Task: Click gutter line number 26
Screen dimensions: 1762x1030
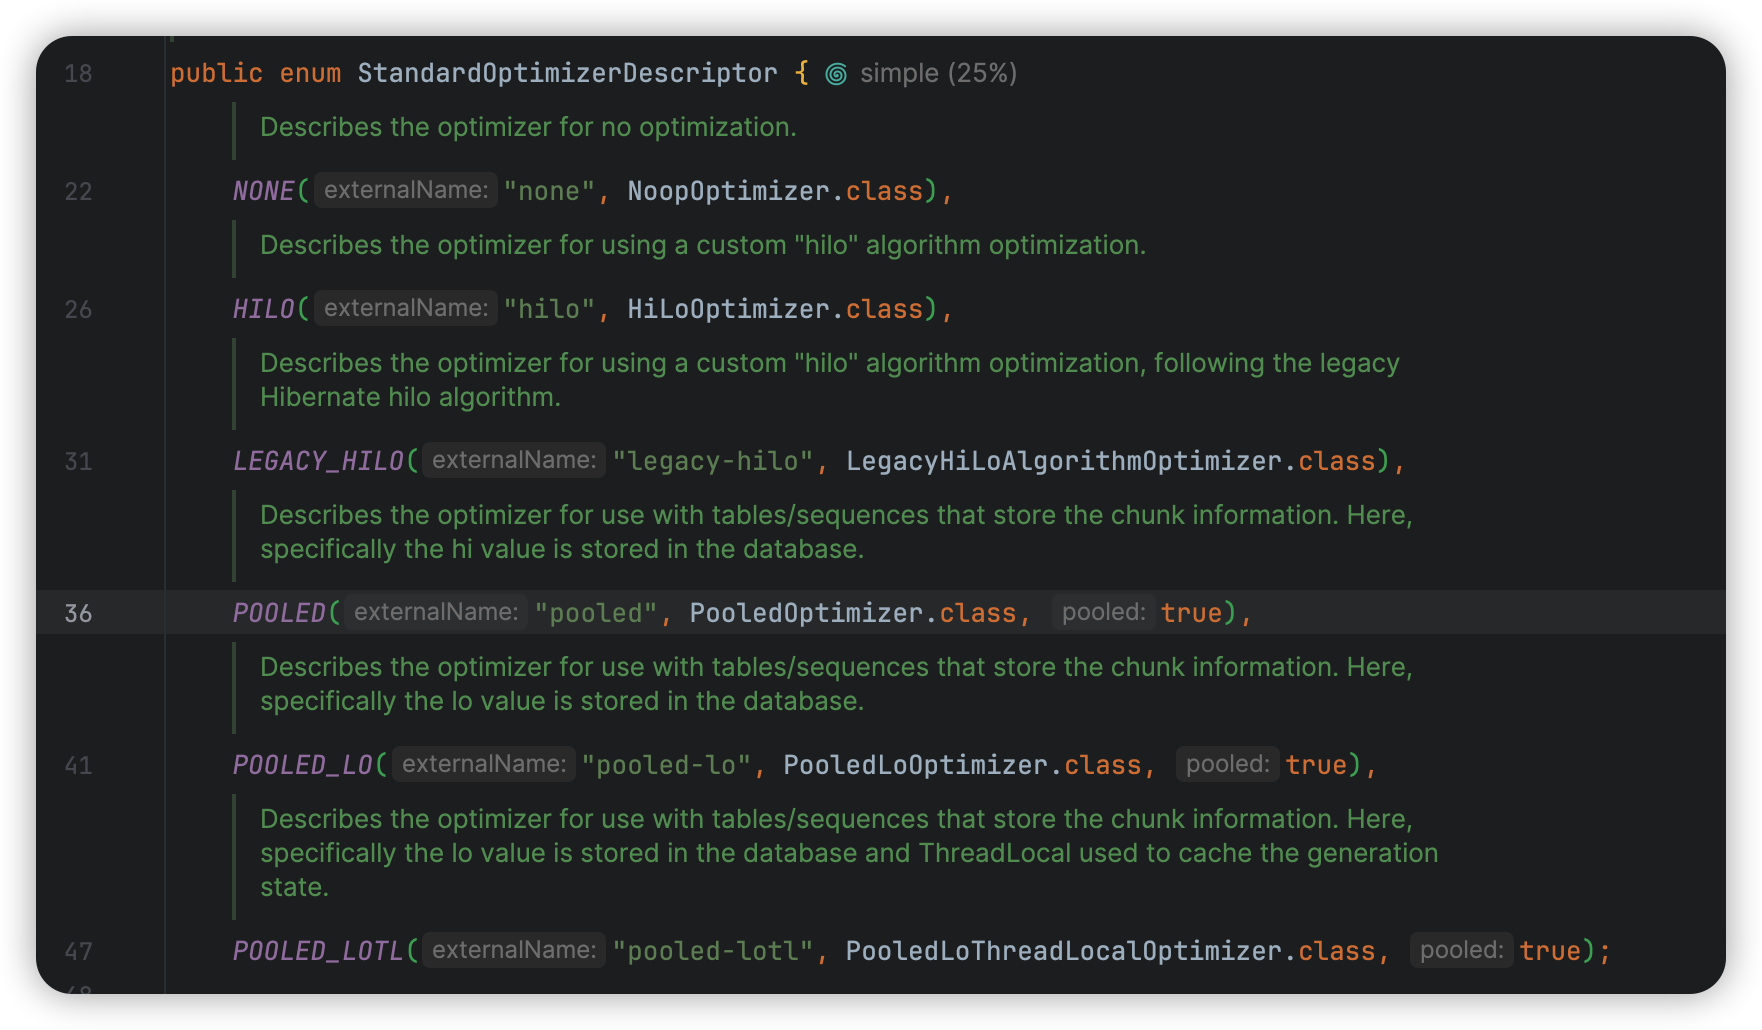Action: pos(78,310)
